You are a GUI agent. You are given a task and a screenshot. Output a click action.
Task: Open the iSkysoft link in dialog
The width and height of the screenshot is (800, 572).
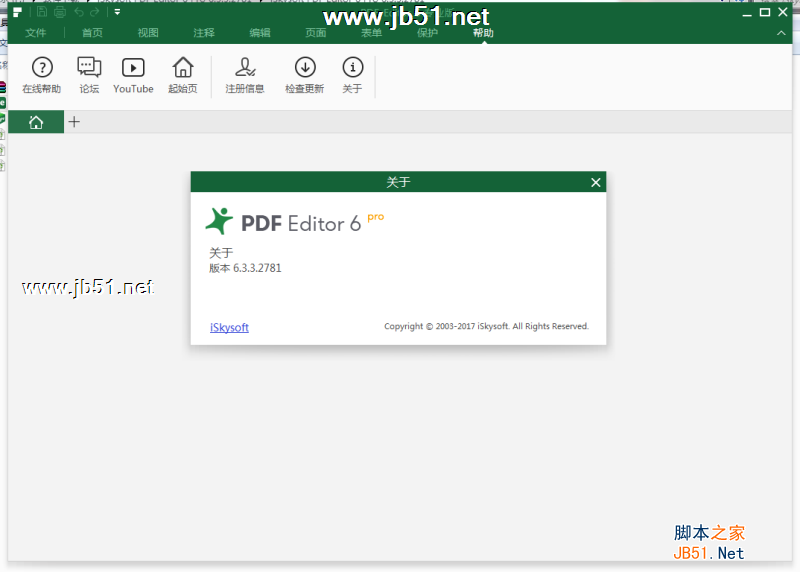230,327
